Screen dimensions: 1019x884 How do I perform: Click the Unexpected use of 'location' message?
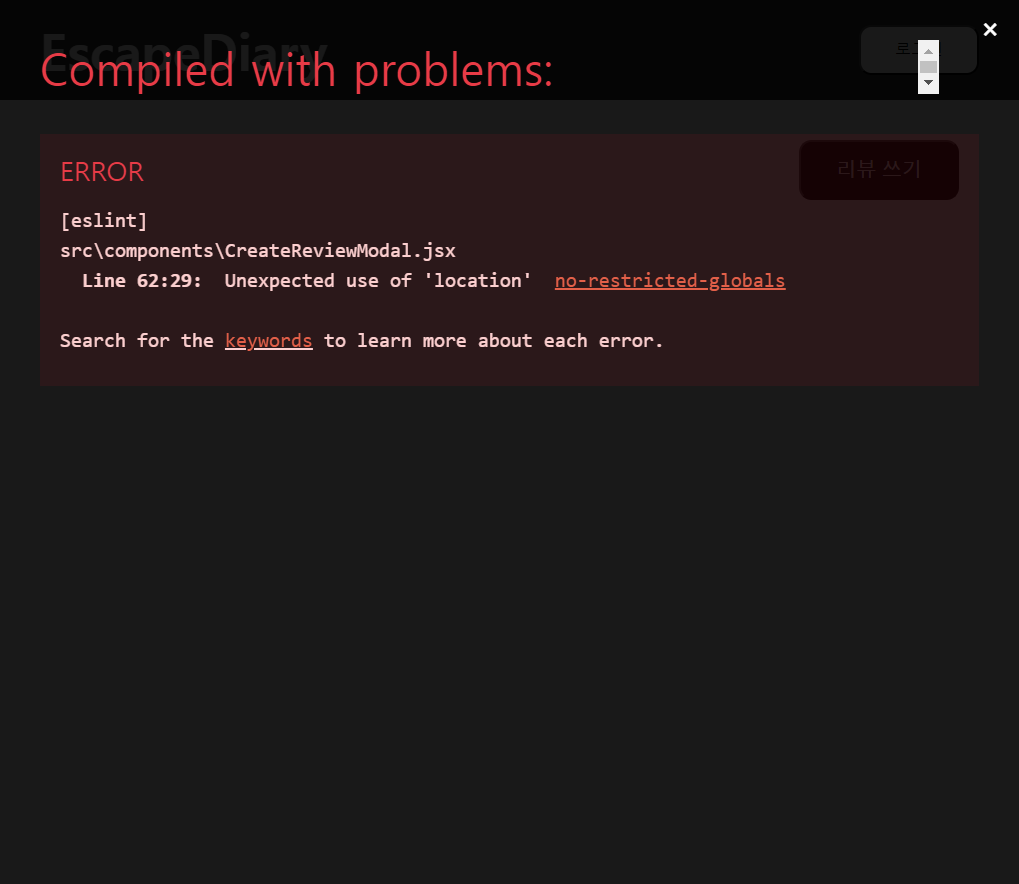(377, 281)
